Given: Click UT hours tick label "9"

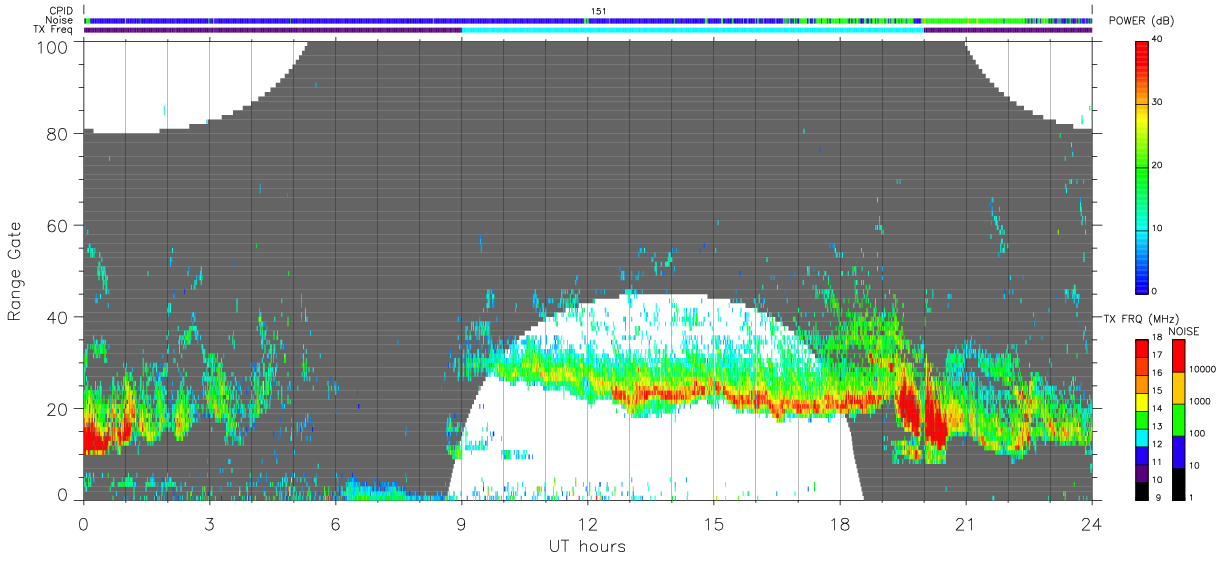Looking at the screenshot, I should point(461,524).
